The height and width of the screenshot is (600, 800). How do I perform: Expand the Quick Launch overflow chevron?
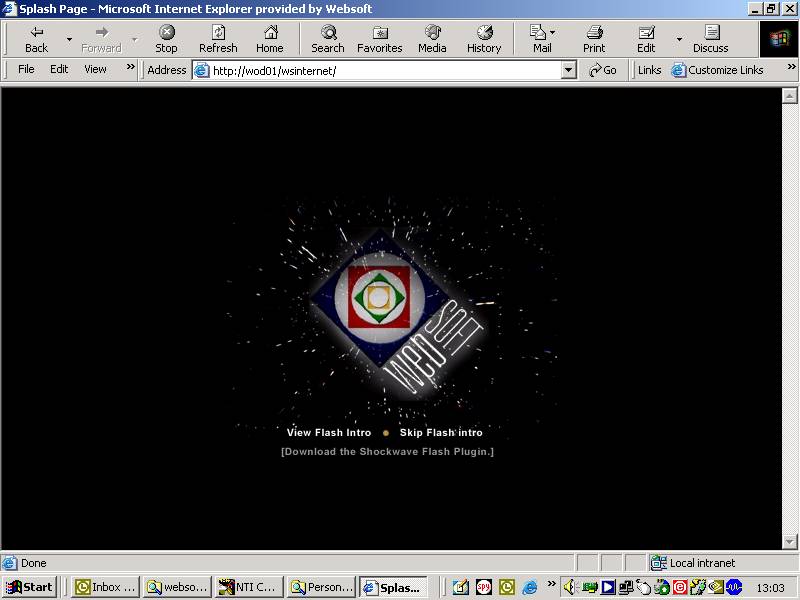pyautogui.click(x=551, y=584)
